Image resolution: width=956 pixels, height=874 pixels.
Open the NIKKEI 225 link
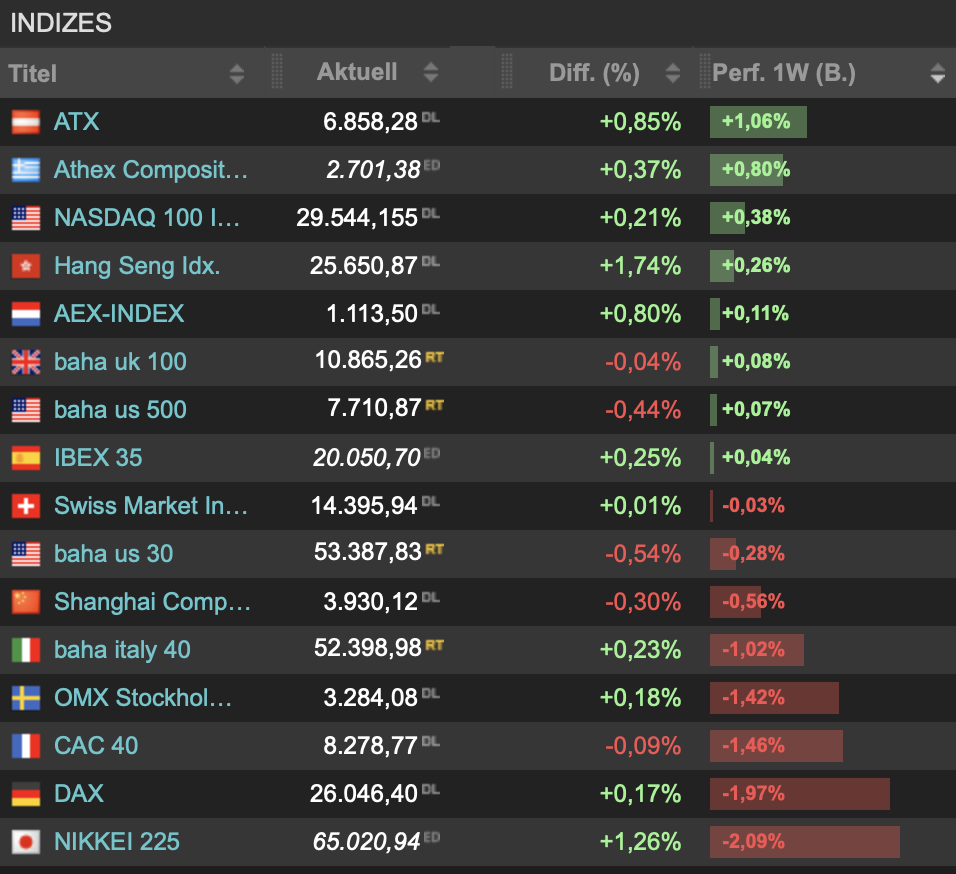point(116,842)
